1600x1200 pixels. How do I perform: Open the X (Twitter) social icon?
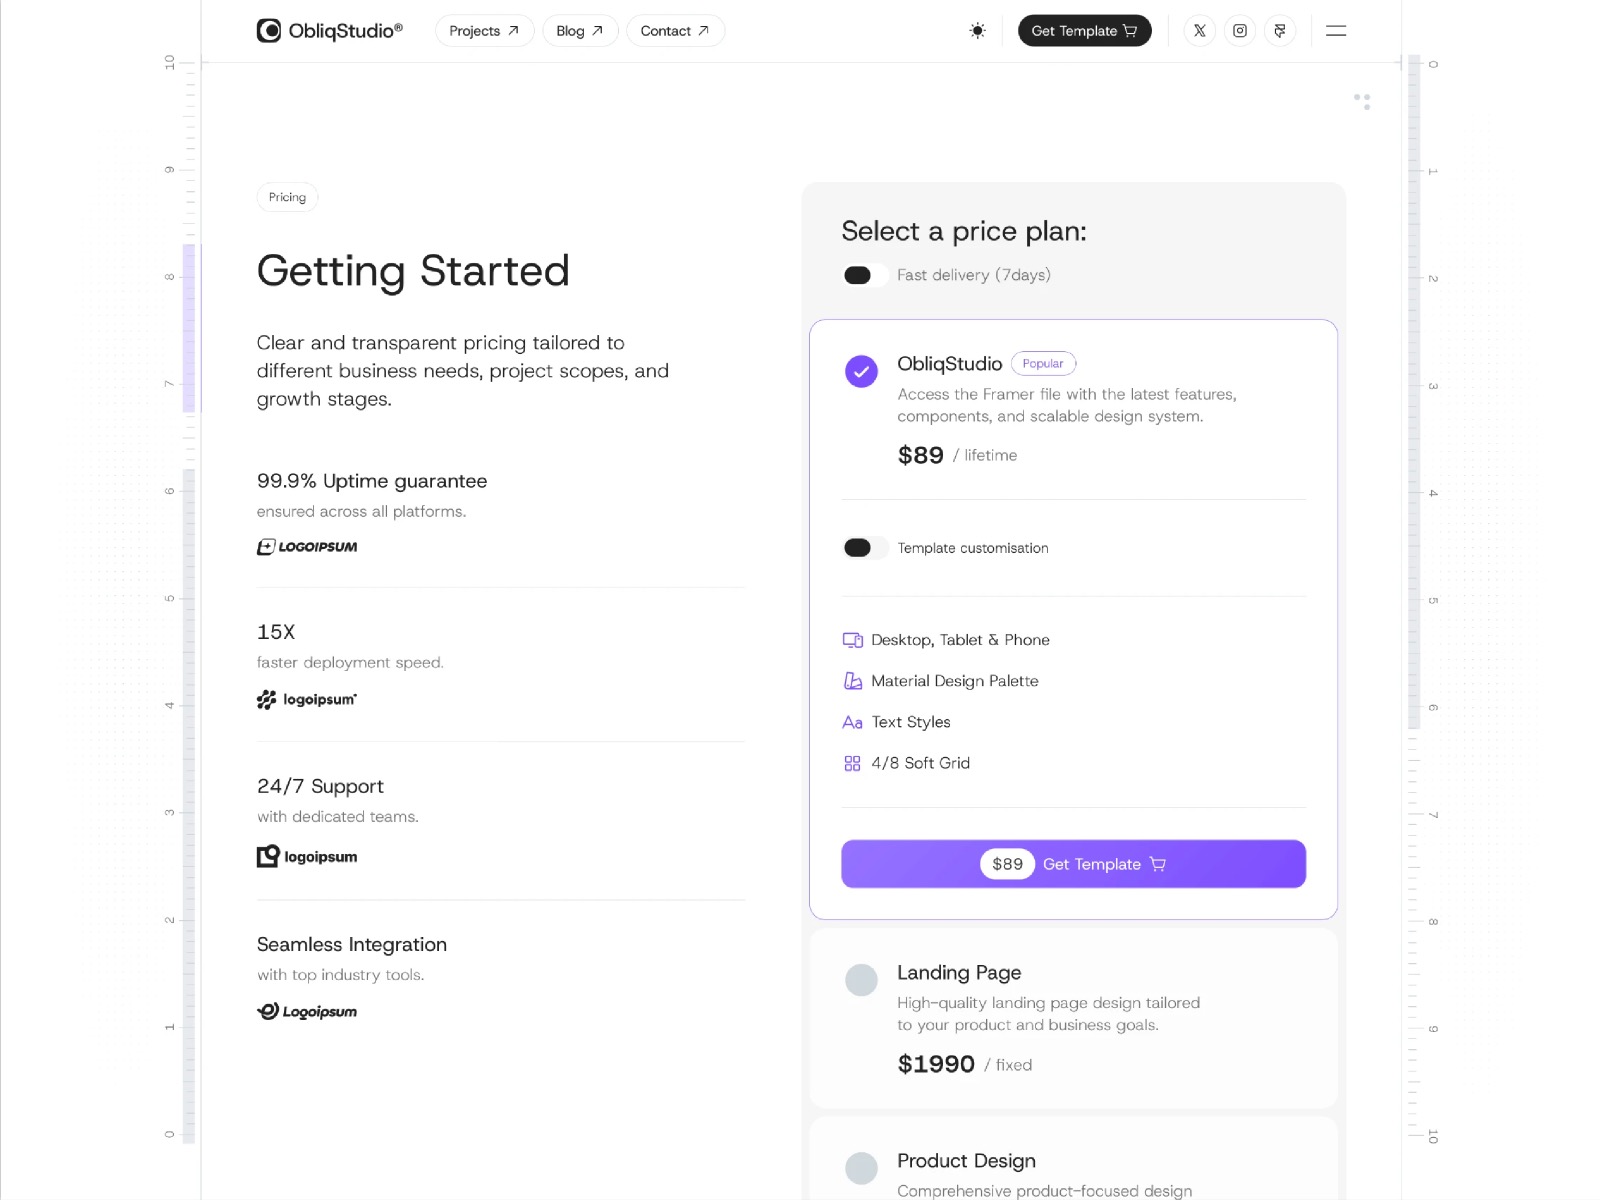point(1199,31)
